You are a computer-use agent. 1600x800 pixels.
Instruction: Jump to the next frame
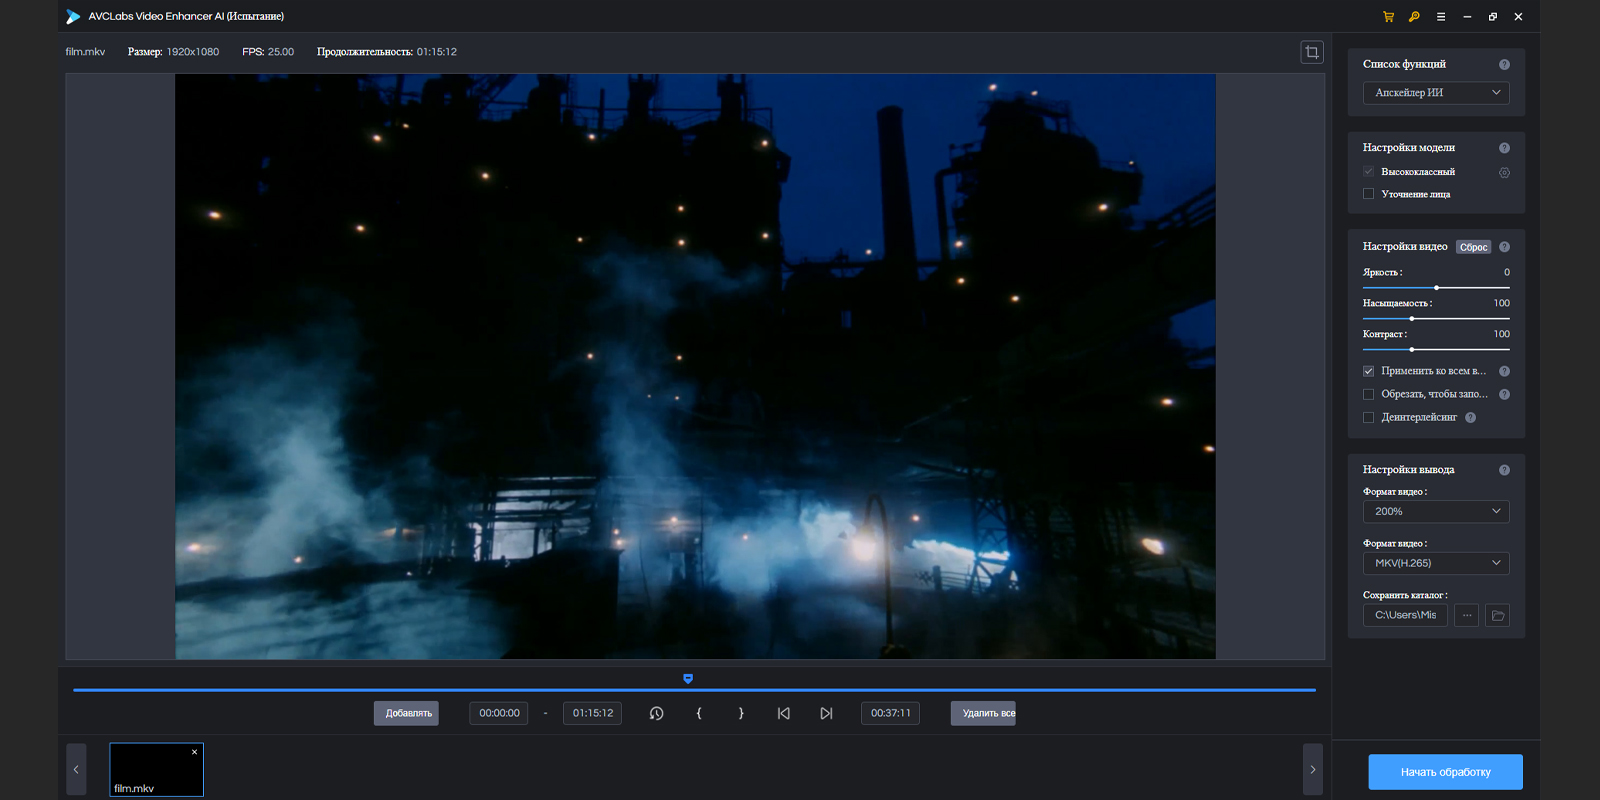pyautogui.click(x=826, y=713)
